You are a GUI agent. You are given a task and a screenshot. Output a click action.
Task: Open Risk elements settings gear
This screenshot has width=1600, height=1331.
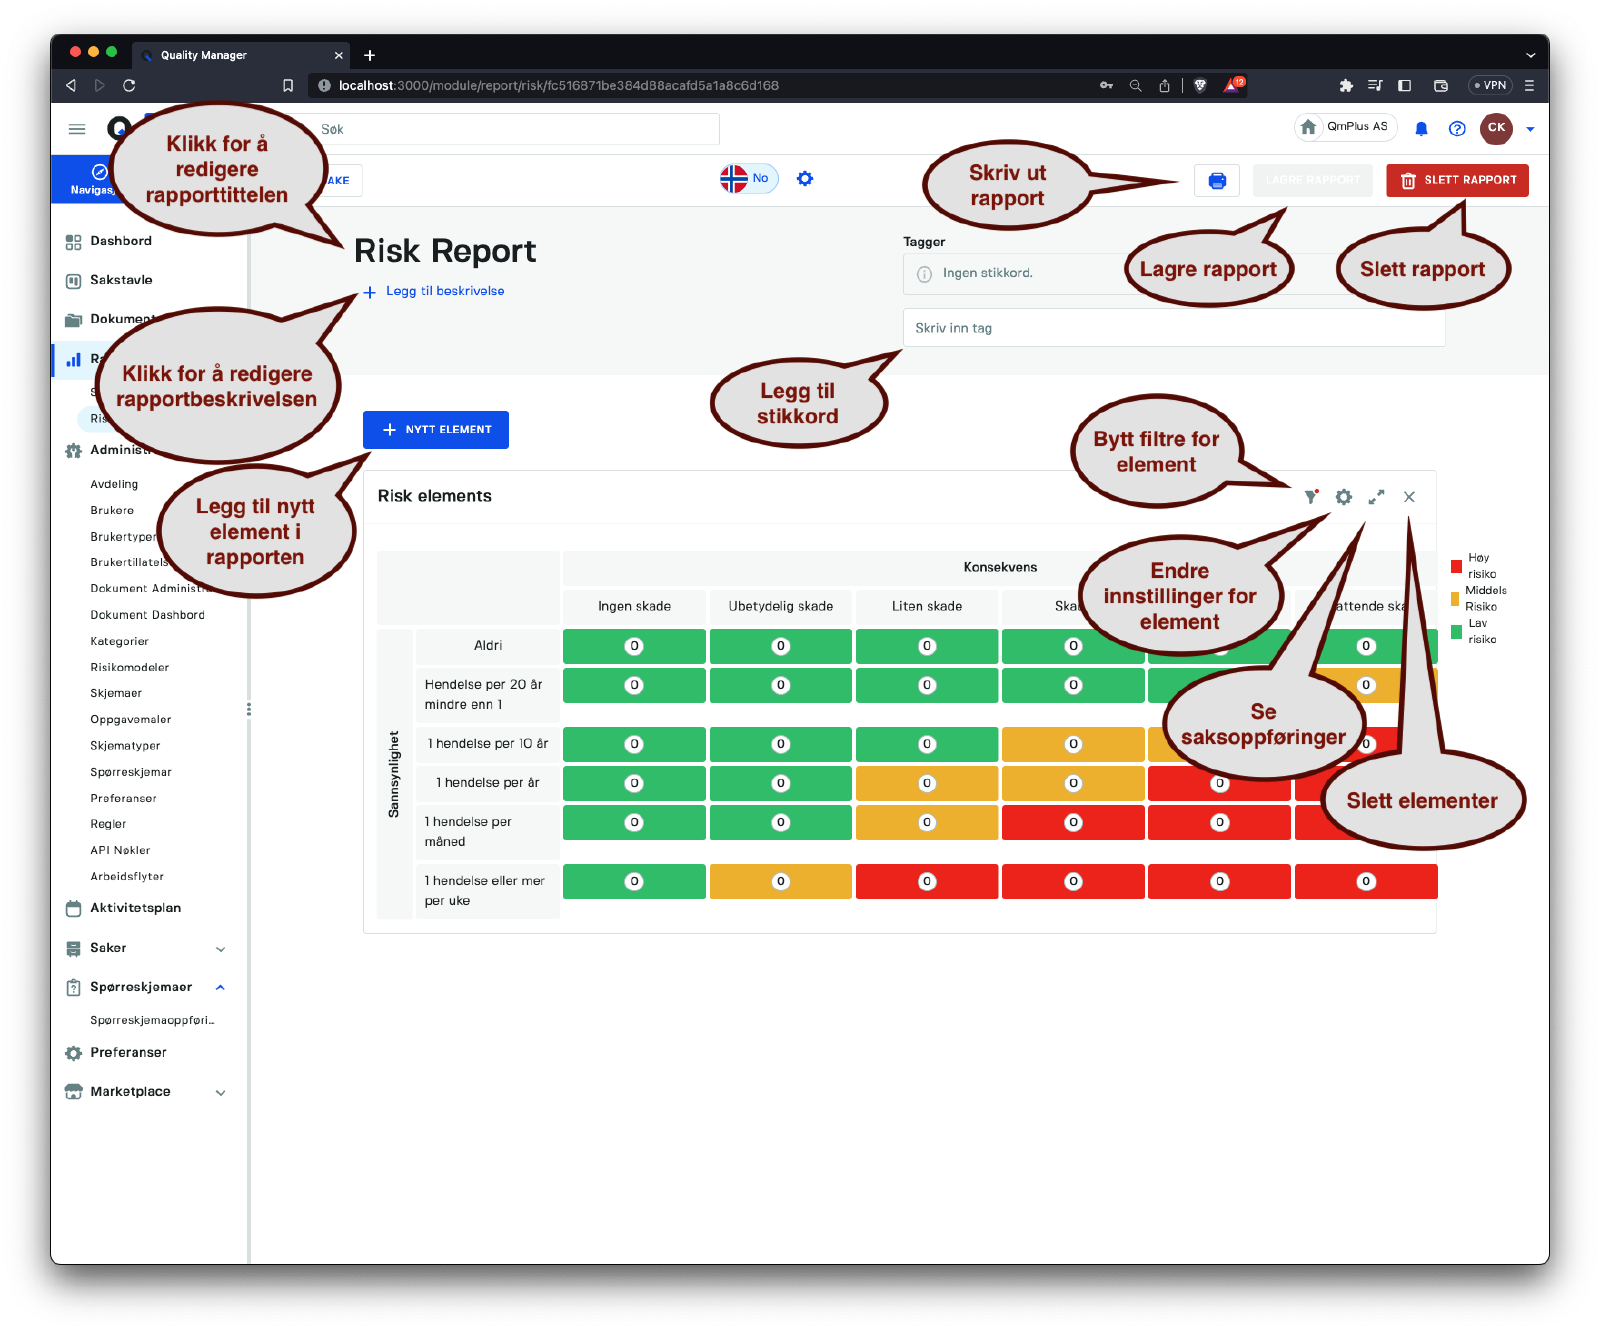click(x=1344, y=497)
